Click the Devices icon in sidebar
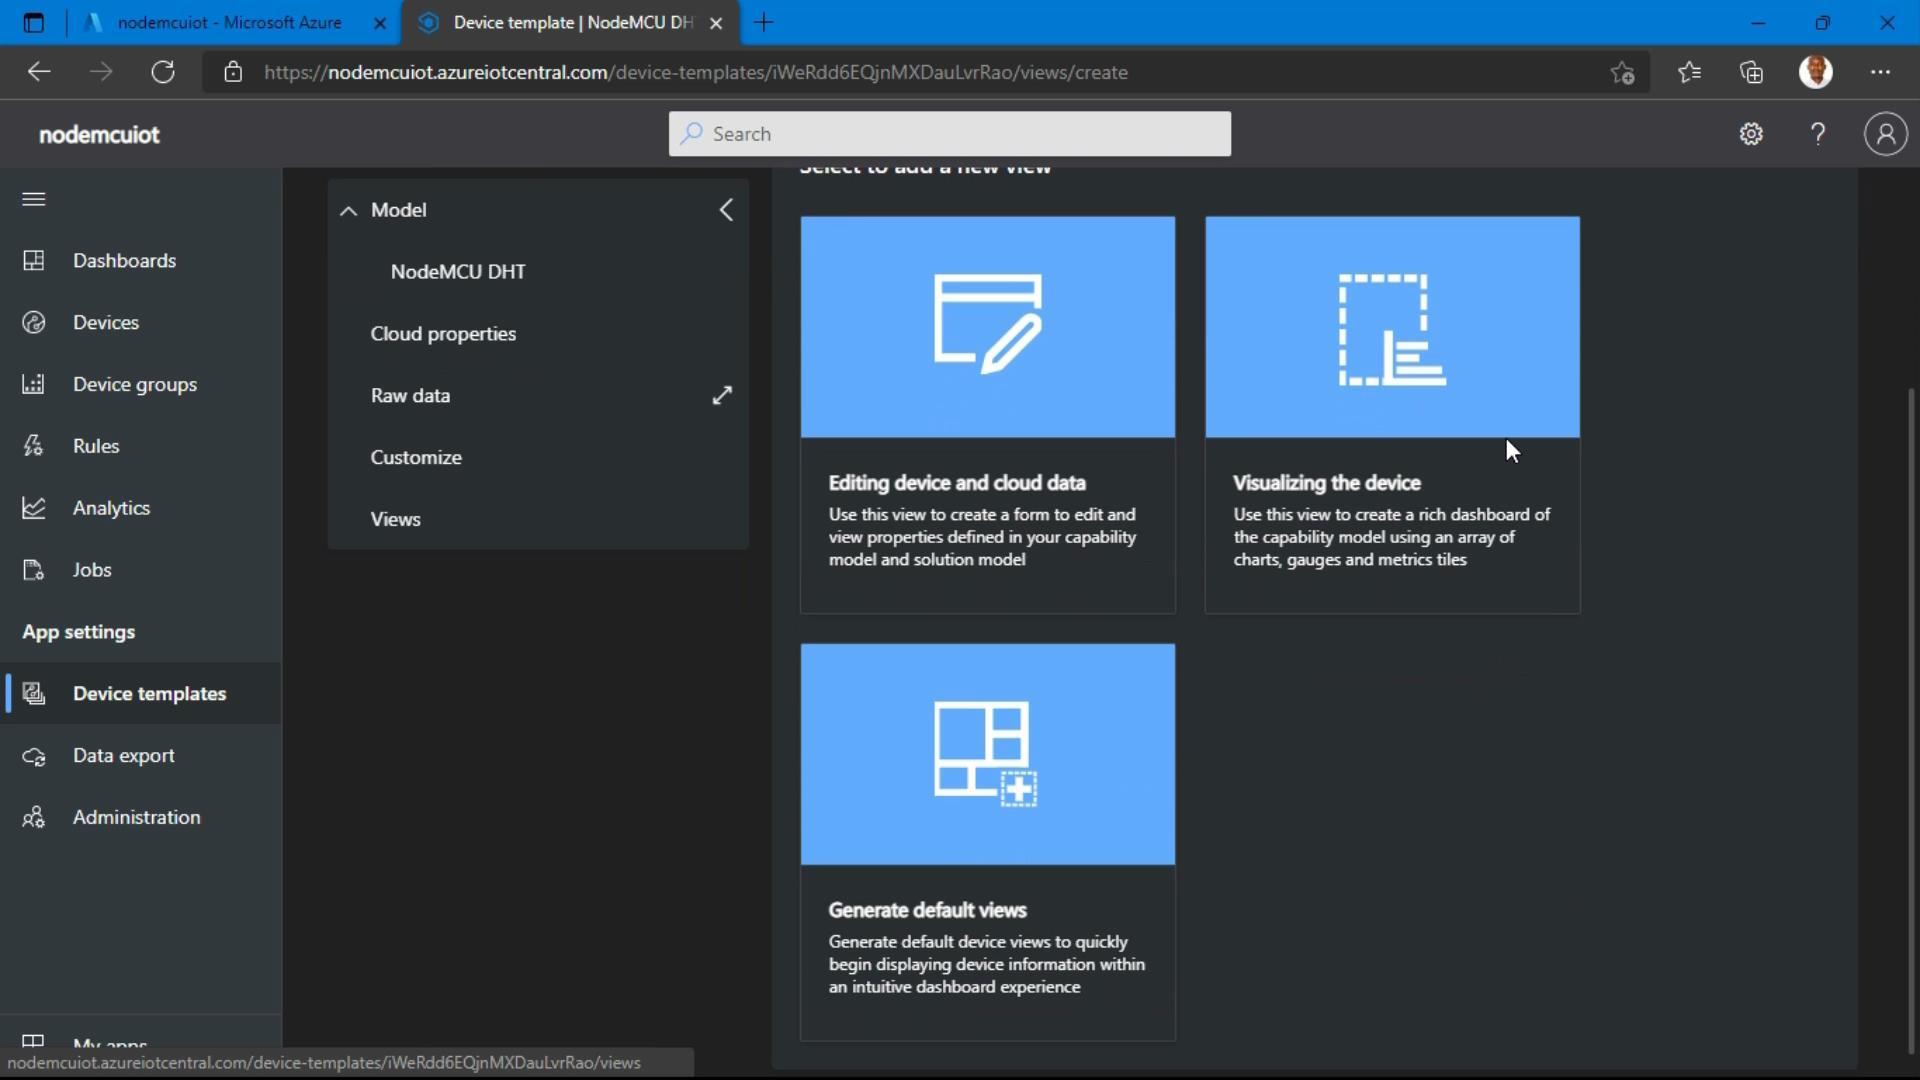 click(x=34, y=323)
